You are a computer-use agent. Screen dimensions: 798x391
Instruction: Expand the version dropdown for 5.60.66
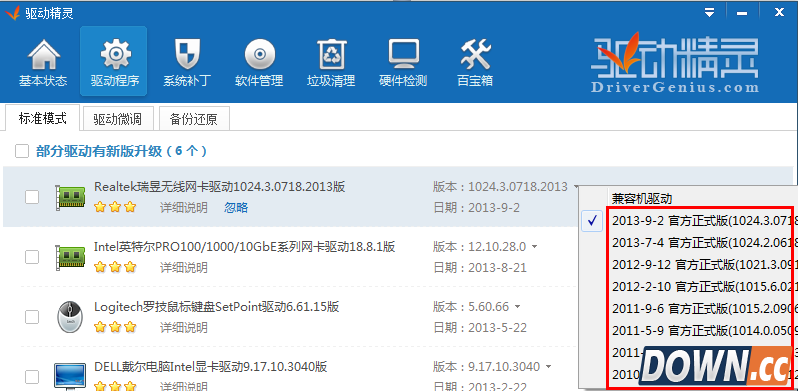click(x=518, y=307)
